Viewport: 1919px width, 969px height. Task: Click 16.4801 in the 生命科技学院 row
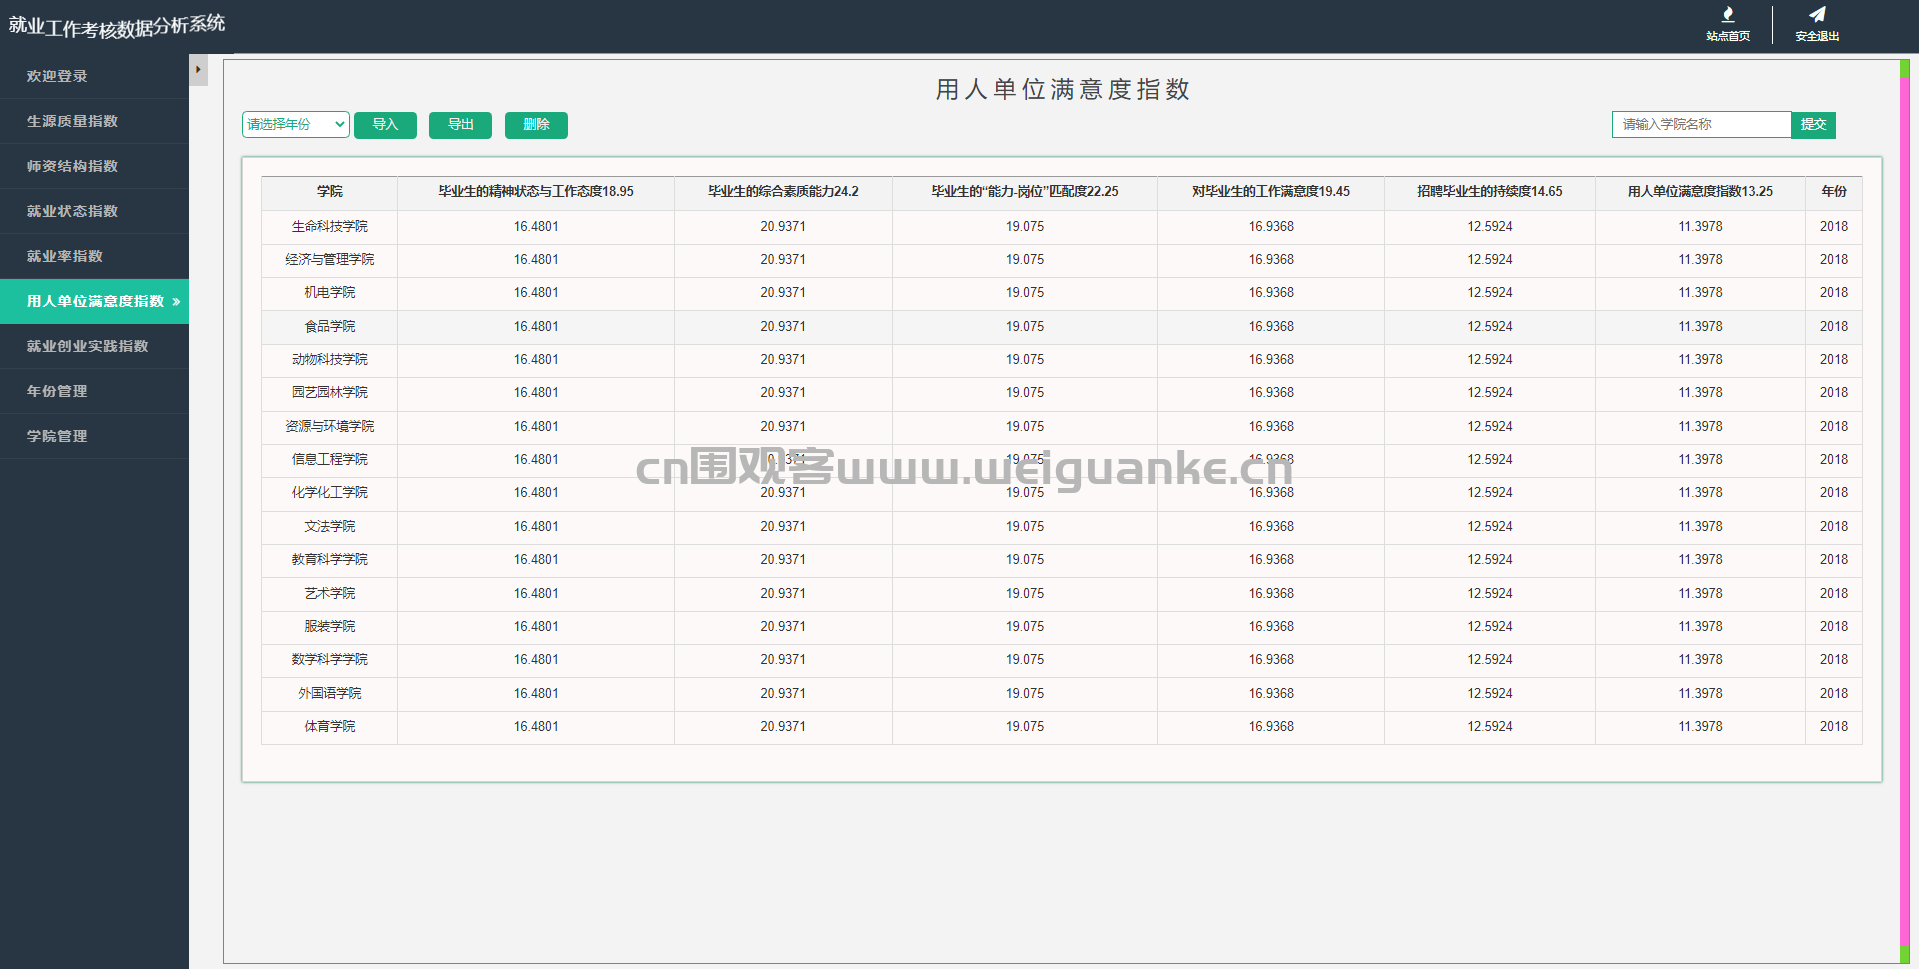[x=536, y=227]
